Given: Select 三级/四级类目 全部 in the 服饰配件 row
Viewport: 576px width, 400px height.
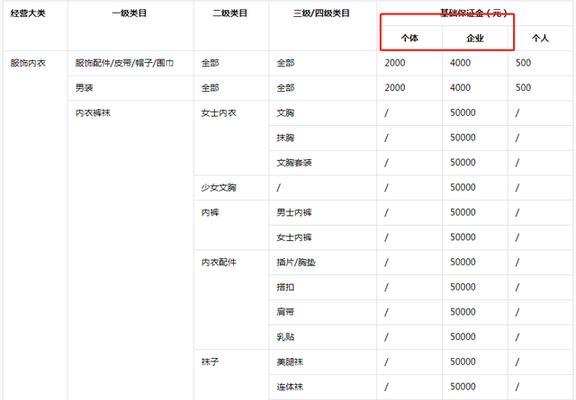Looking at the screenshot, I should point(285,63).
